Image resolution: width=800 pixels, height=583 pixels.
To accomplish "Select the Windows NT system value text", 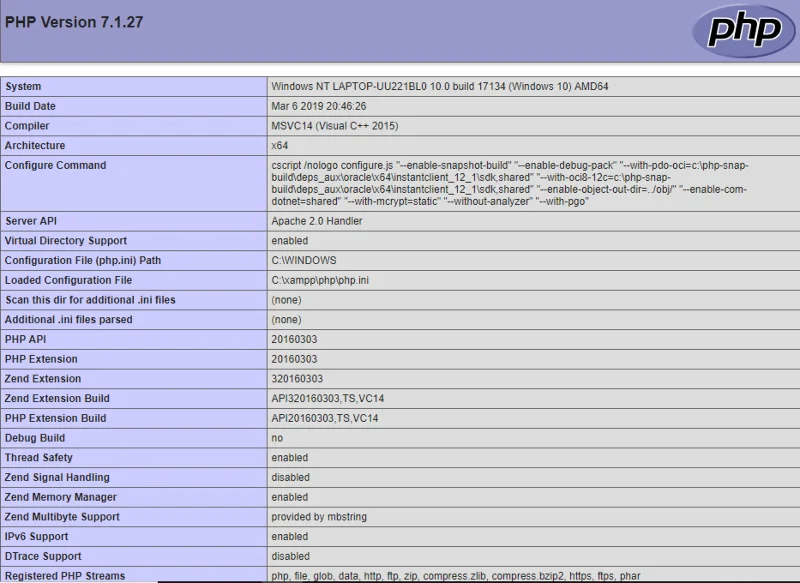I will [x=439, y=86].
